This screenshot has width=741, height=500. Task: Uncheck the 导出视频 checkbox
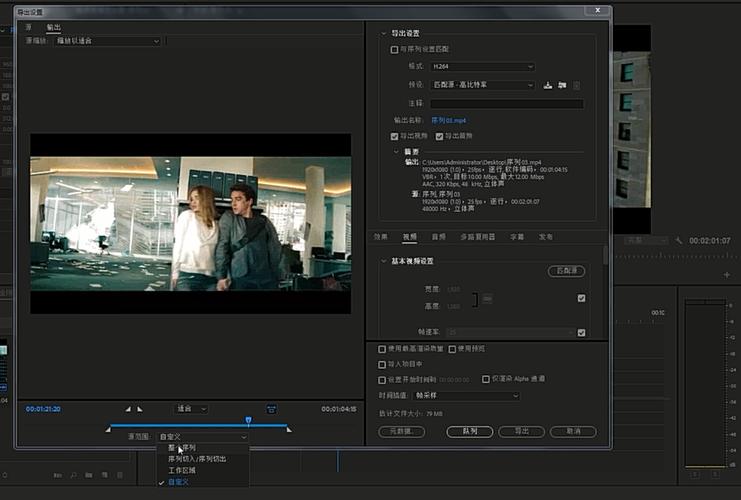394,137
